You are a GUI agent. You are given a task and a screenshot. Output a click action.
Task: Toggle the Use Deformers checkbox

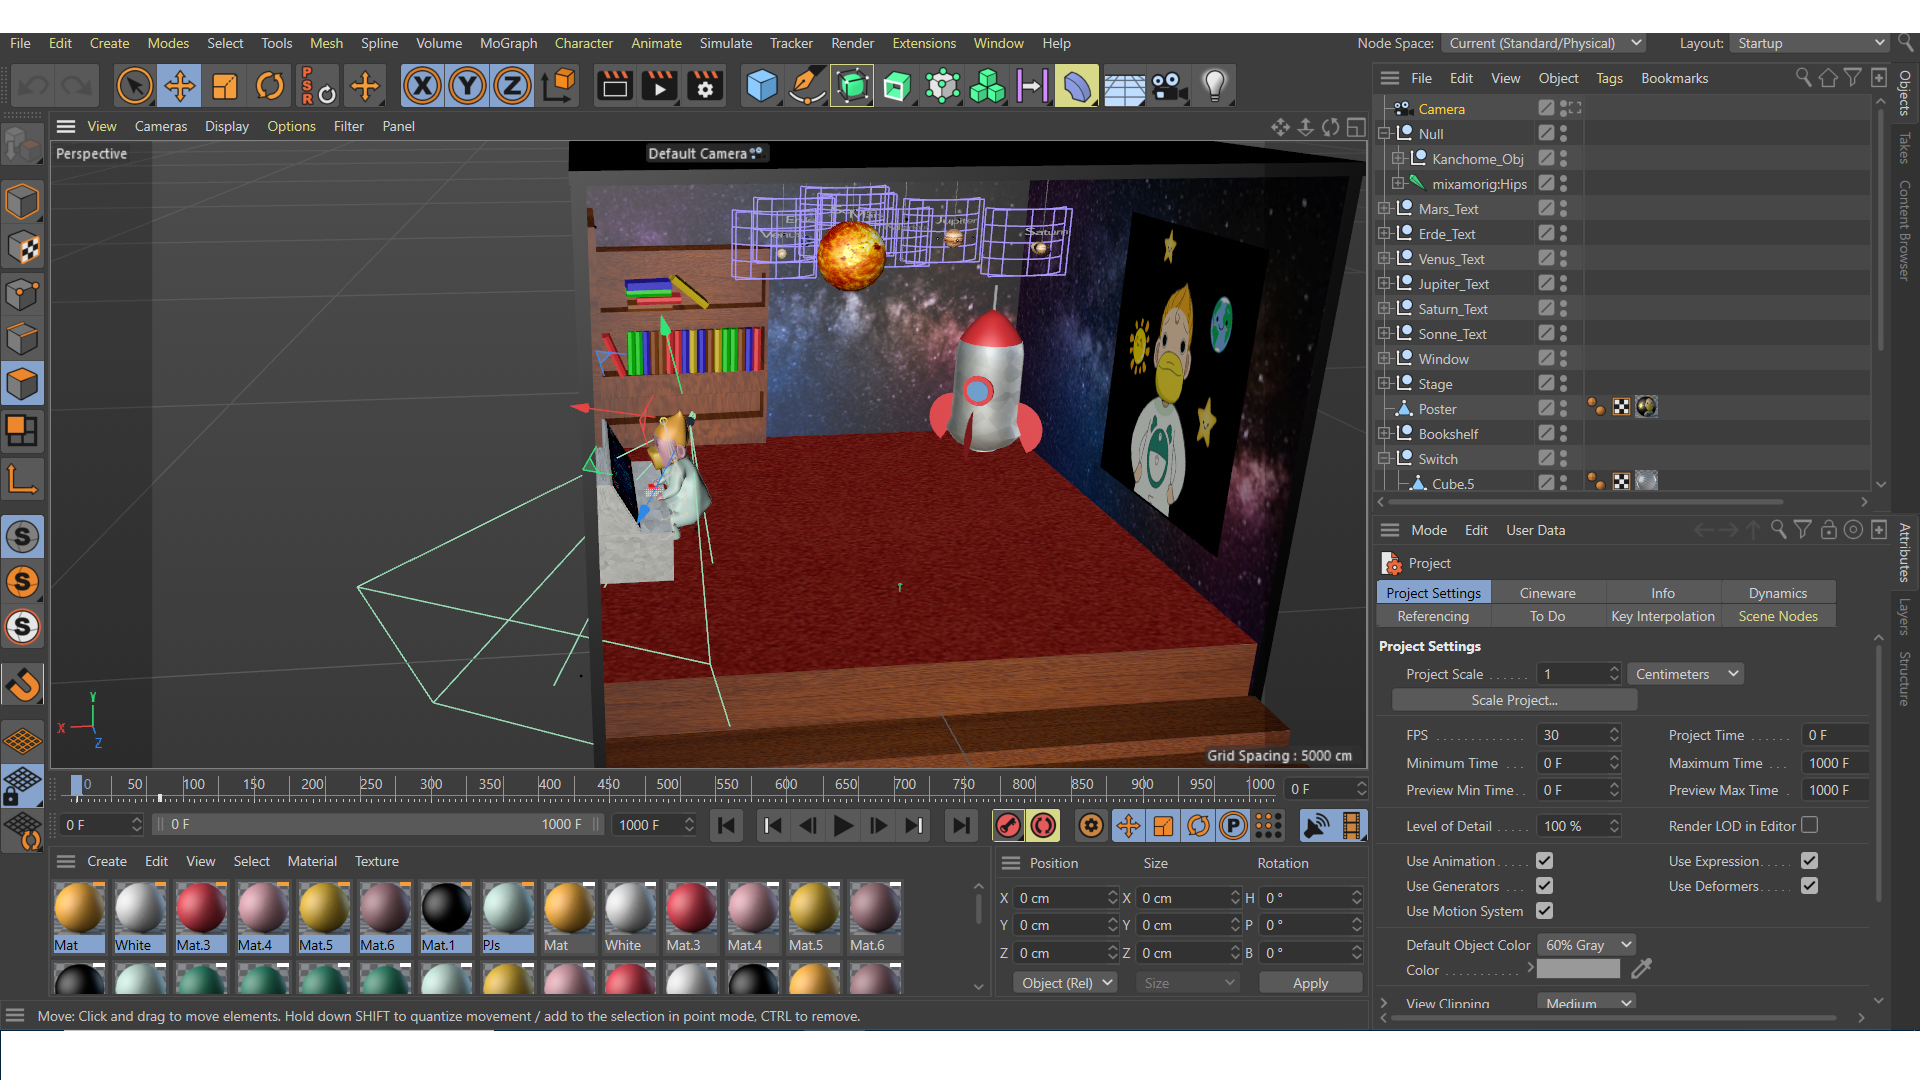1809,886
